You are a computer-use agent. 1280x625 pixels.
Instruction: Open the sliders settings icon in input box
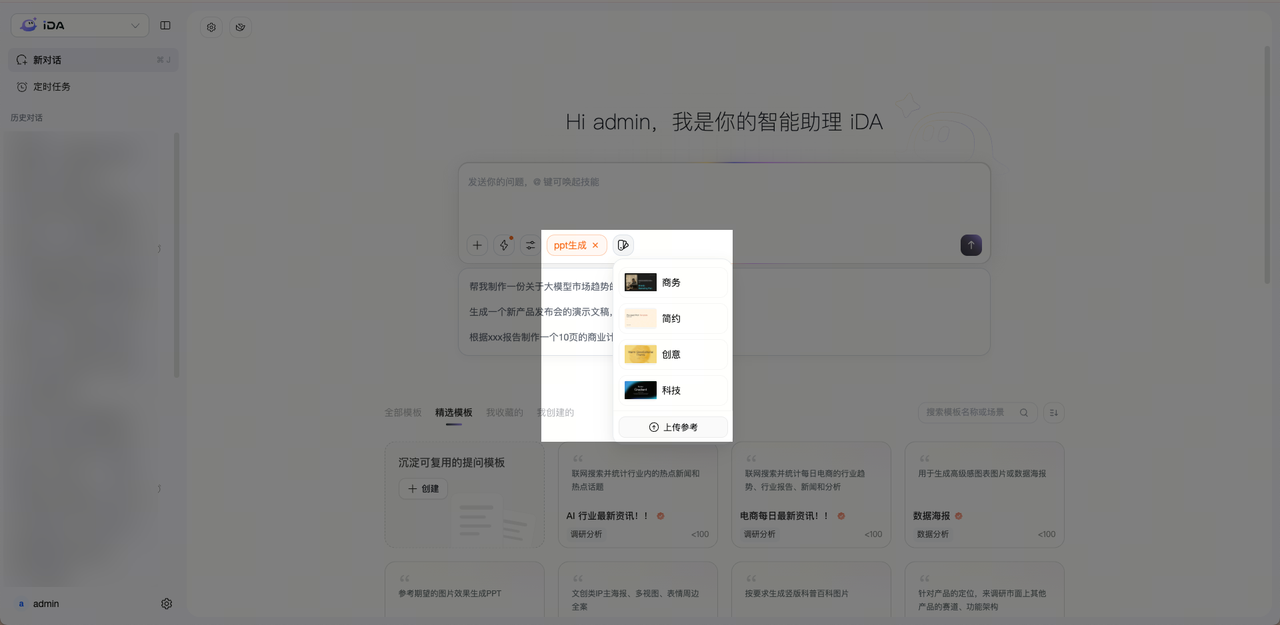point(530,245)
